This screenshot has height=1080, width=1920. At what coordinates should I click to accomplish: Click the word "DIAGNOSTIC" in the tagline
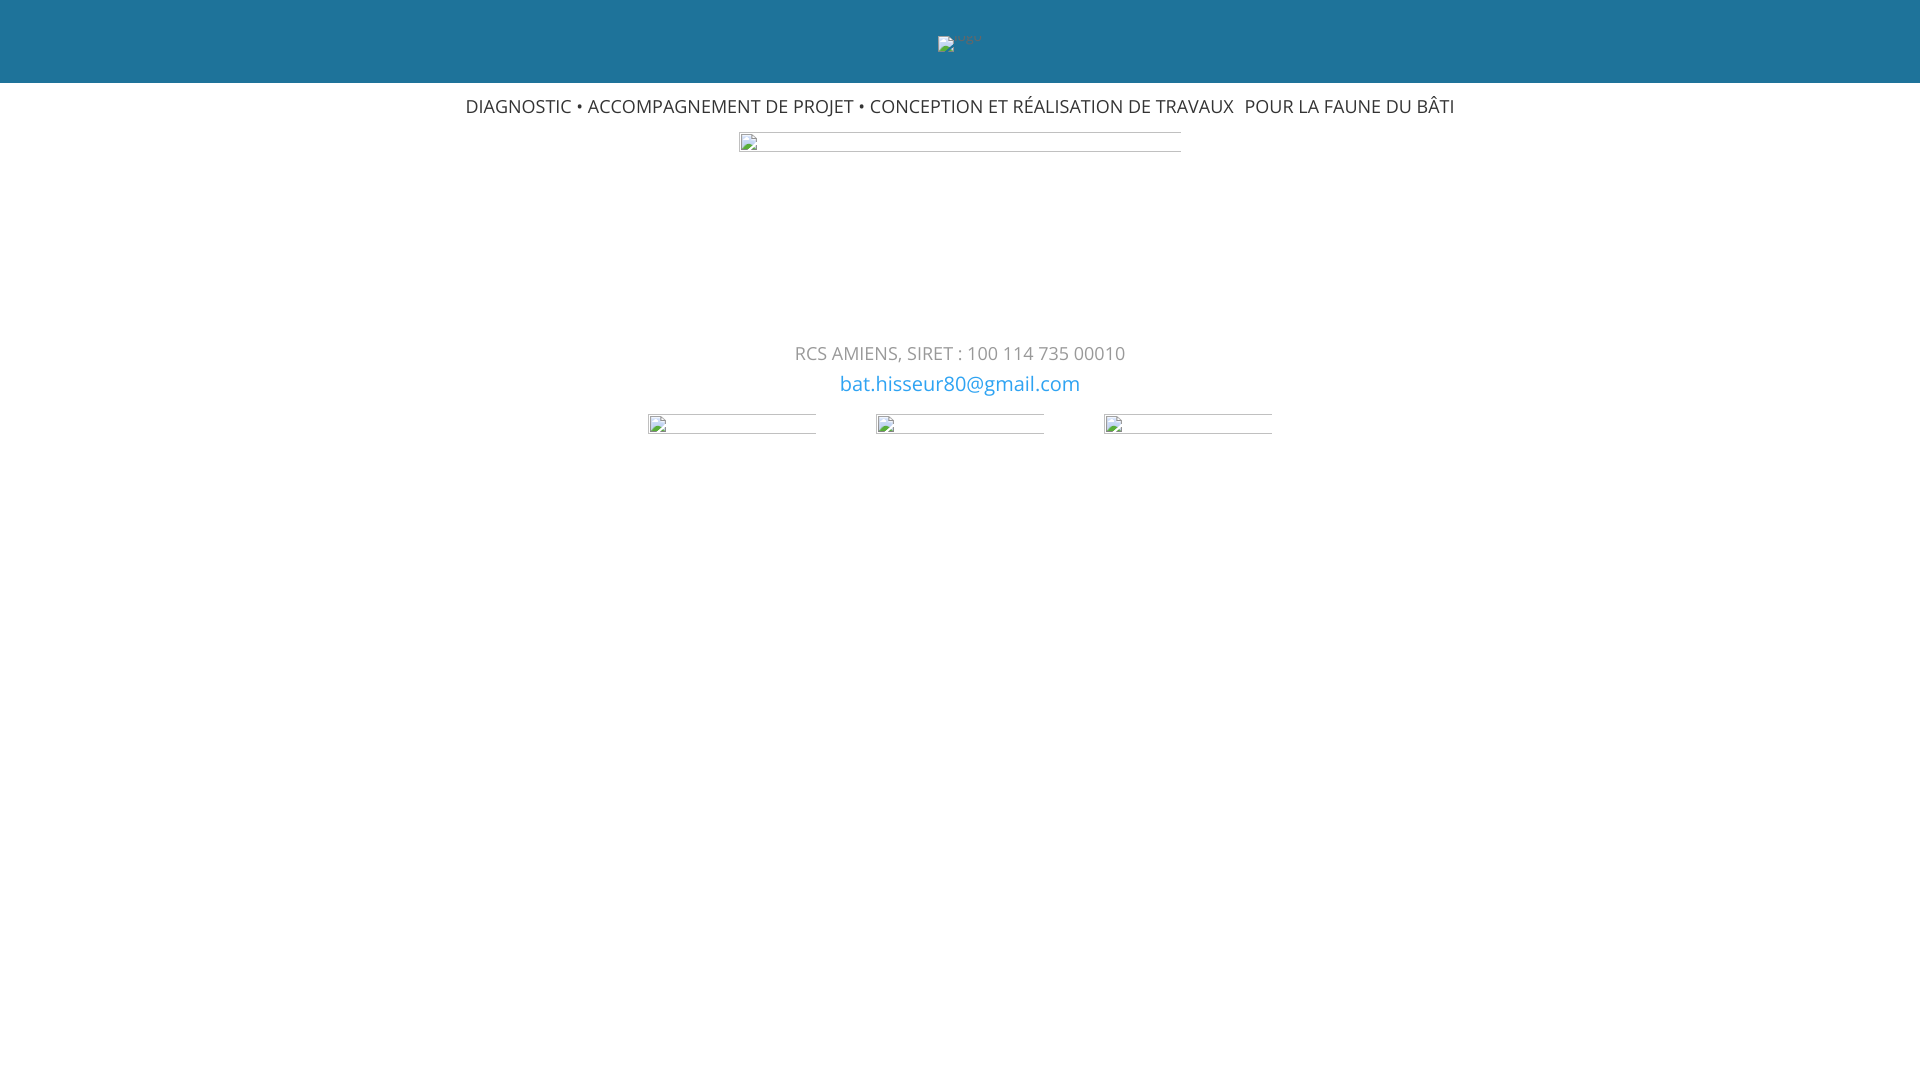tap(518, 106)
